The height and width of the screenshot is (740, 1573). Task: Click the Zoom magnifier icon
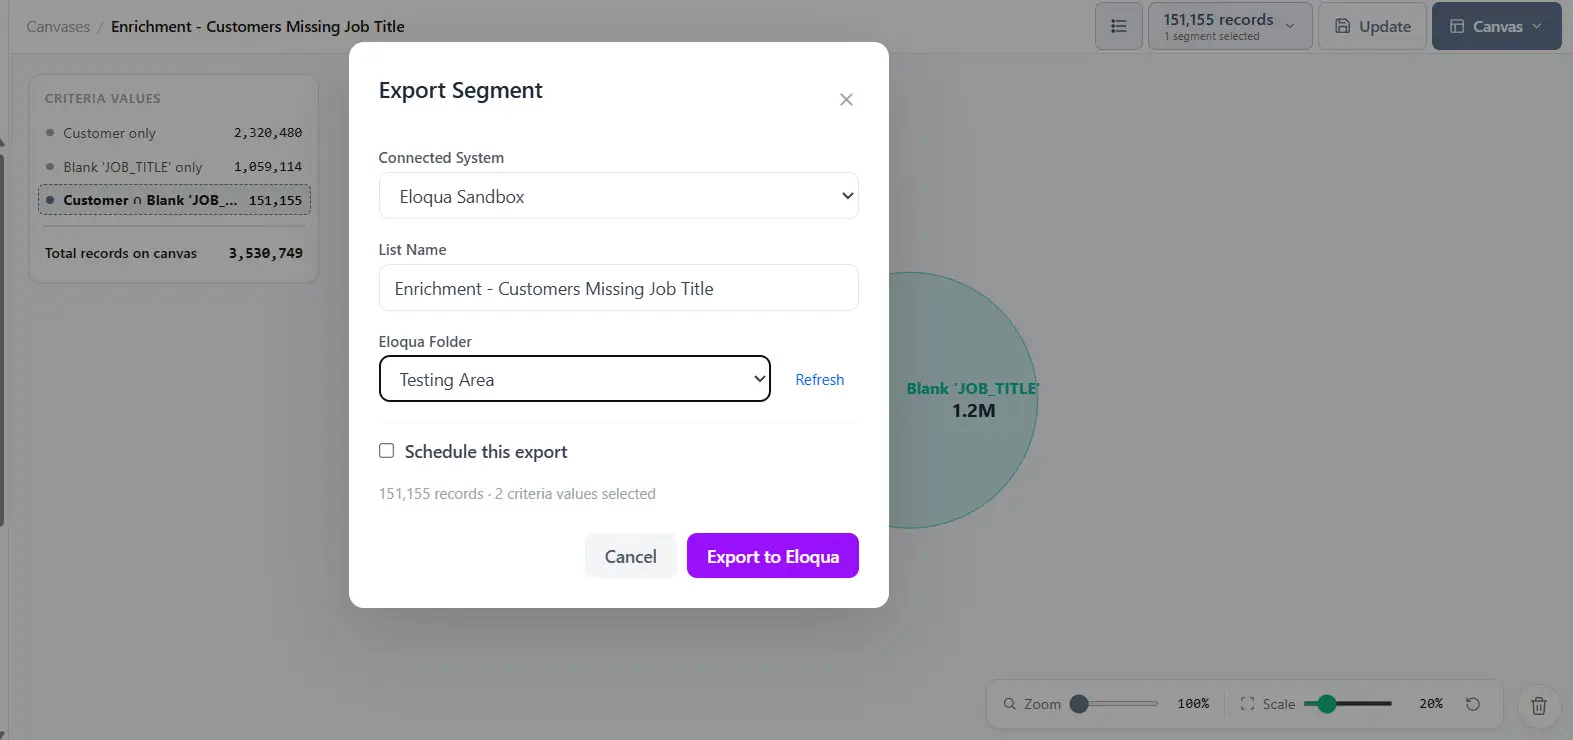[1010, 704]
